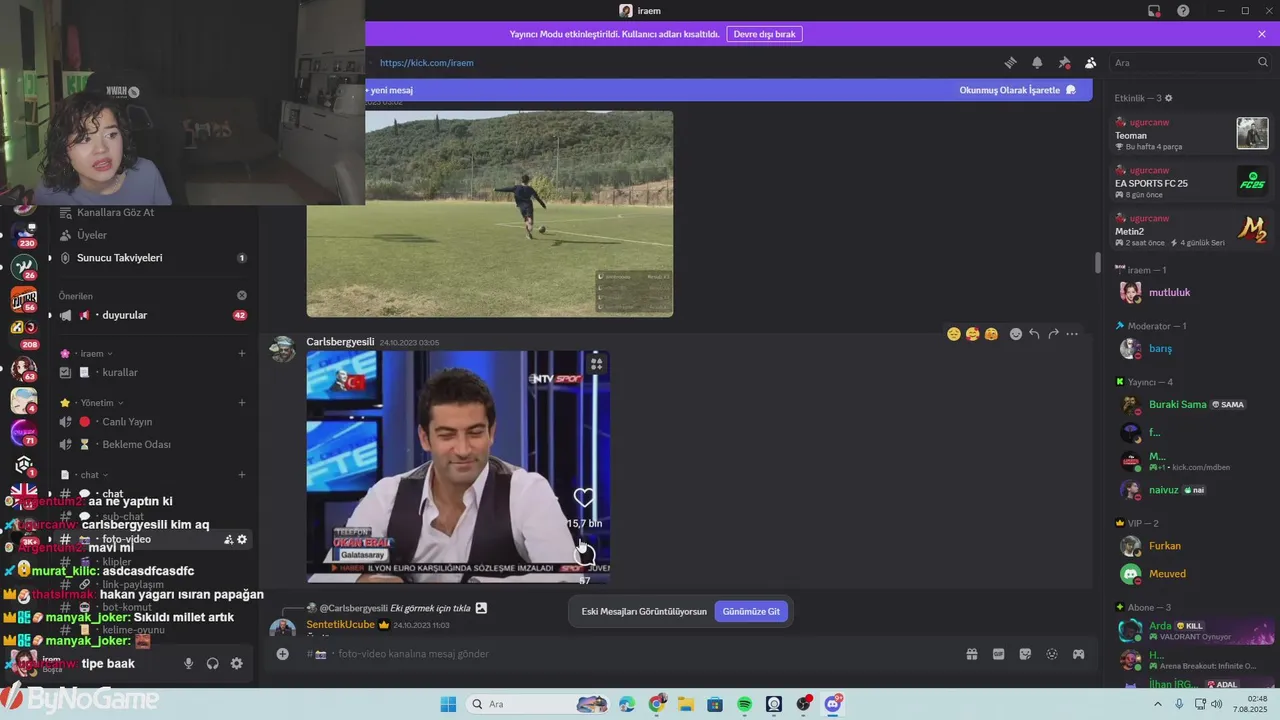
Task: Click the third quick-reaction emoji on message
Action: pyautogui.click(x=991, y=334)
